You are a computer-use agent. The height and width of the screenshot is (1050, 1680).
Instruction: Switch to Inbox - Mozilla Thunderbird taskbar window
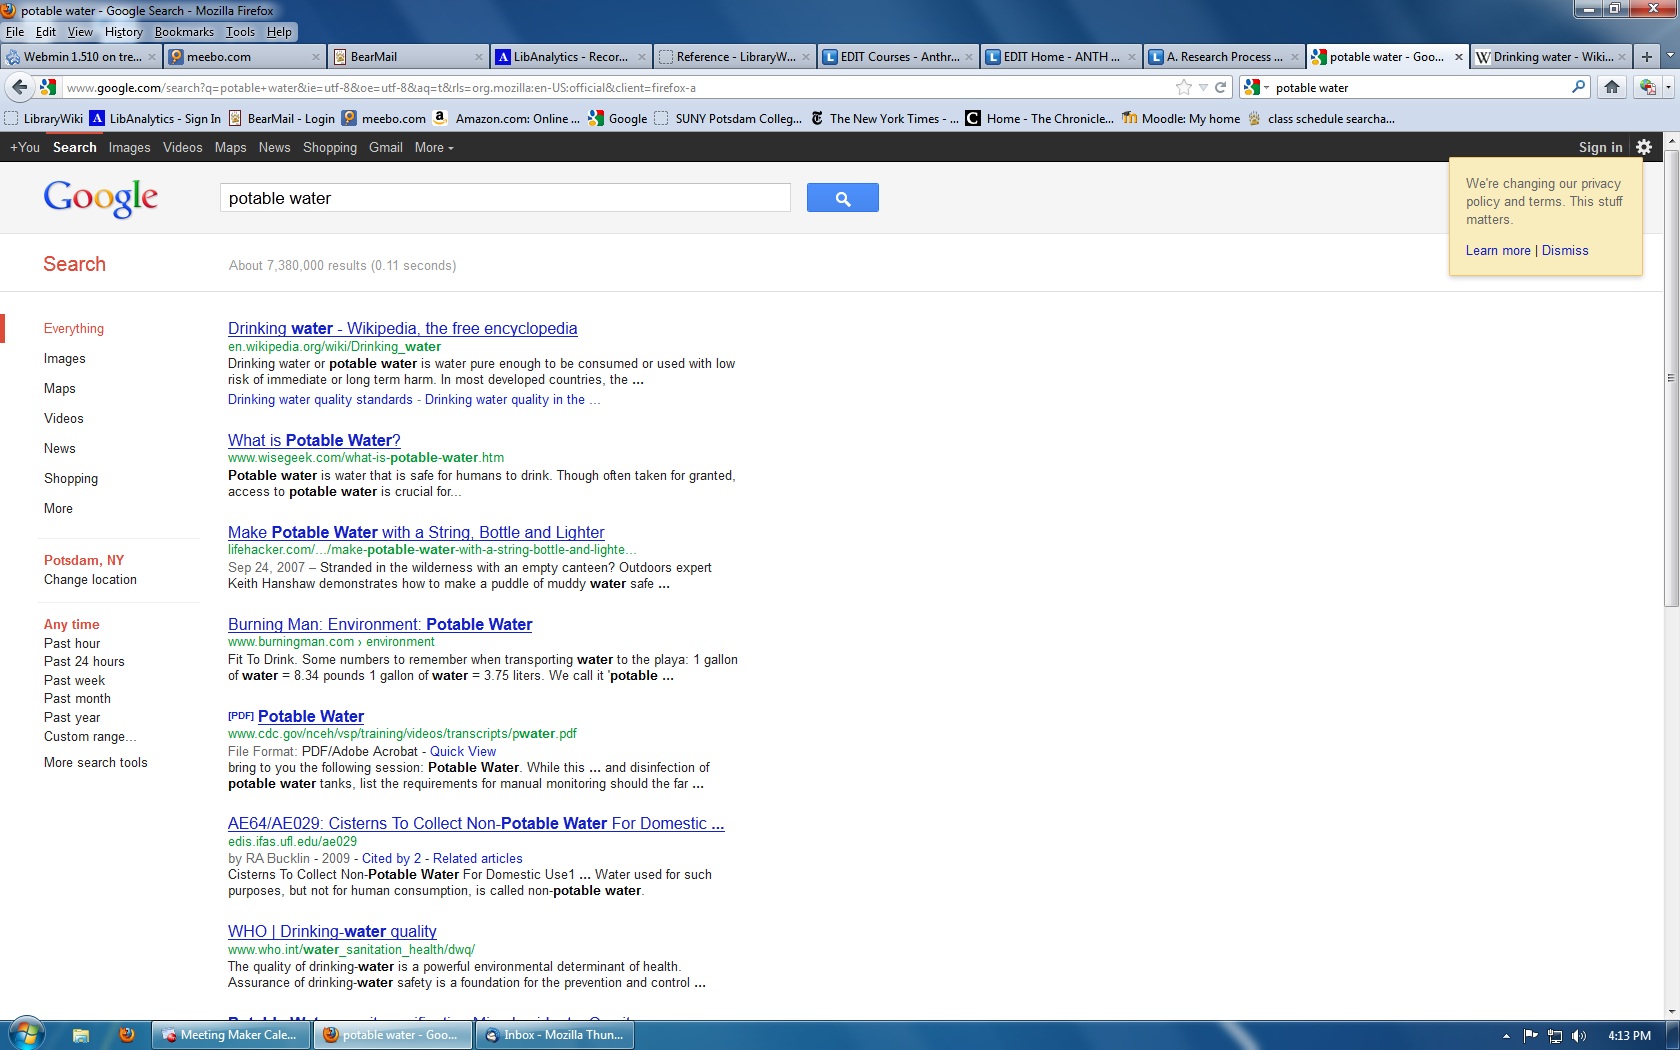click(x=555, y=1035)
